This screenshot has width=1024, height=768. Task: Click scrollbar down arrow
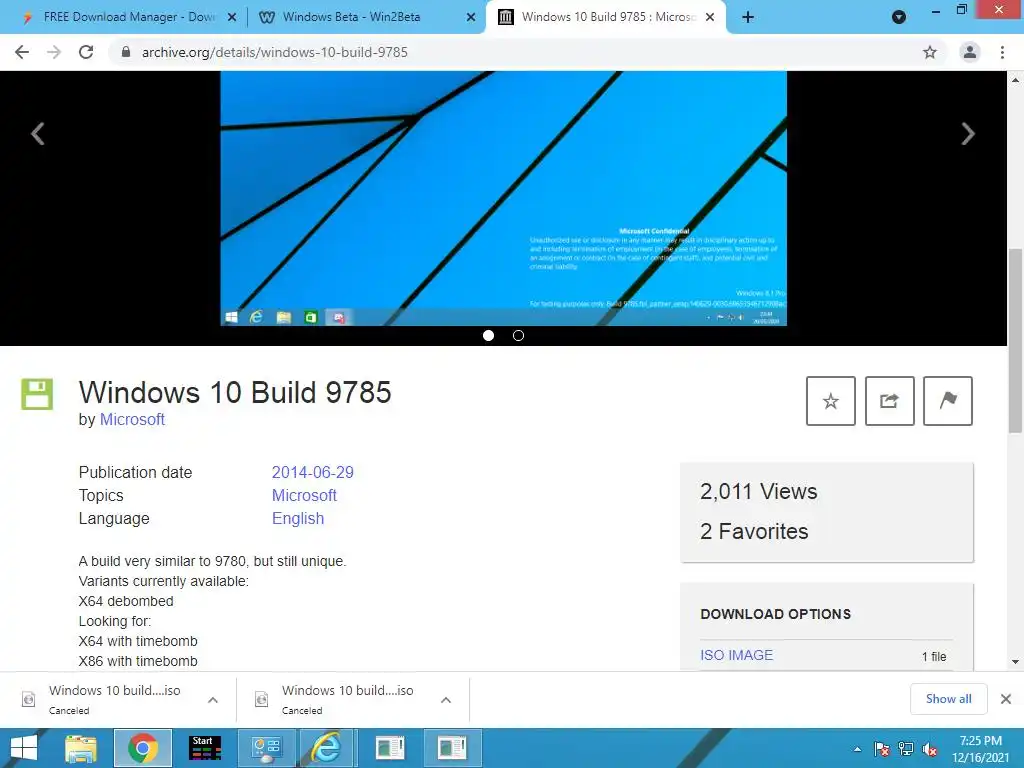pos(1015,662)
